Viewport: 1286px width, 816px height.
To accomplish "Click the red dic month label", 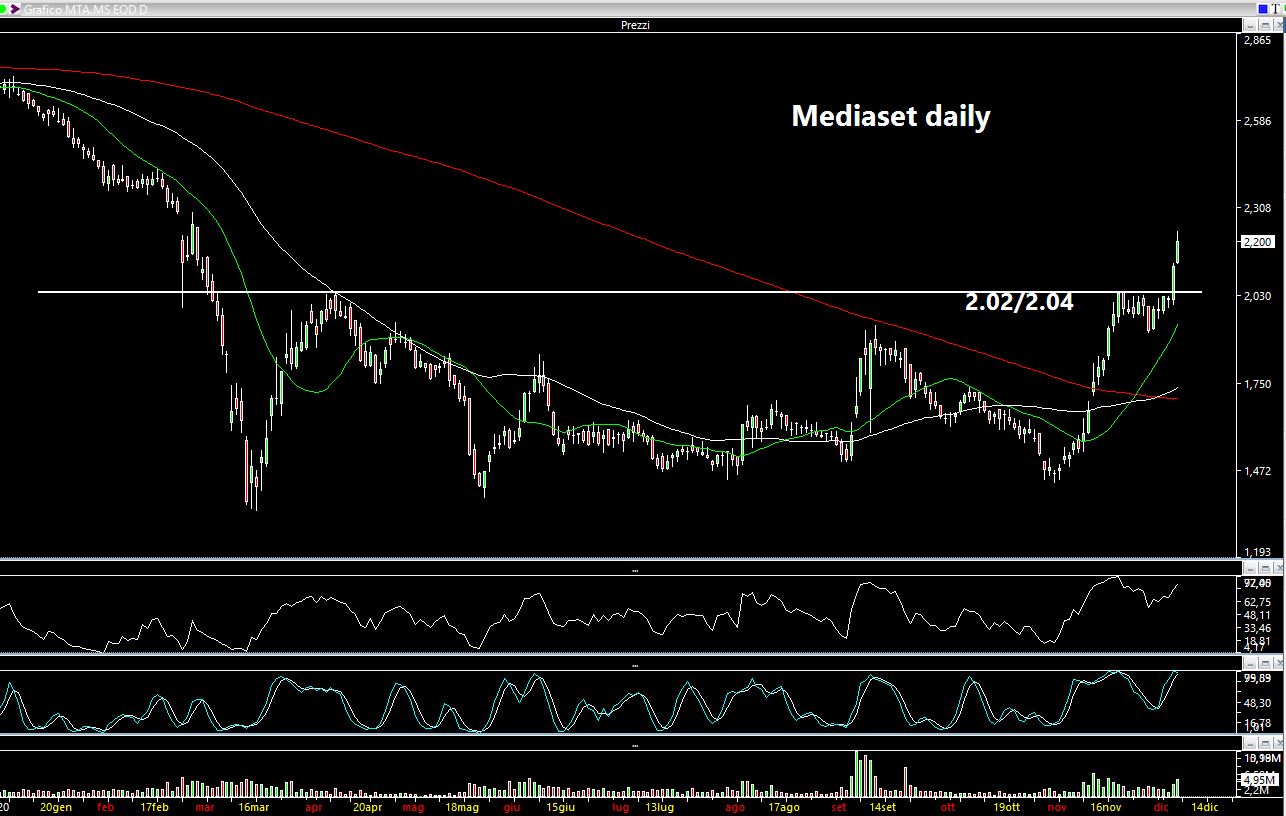I will (1161, 807).
